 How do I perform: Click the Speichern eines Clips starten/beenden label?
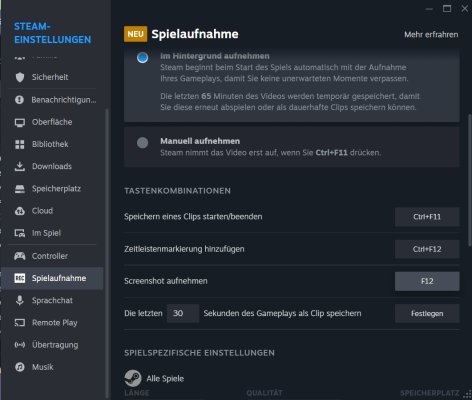tap(193, 217)
